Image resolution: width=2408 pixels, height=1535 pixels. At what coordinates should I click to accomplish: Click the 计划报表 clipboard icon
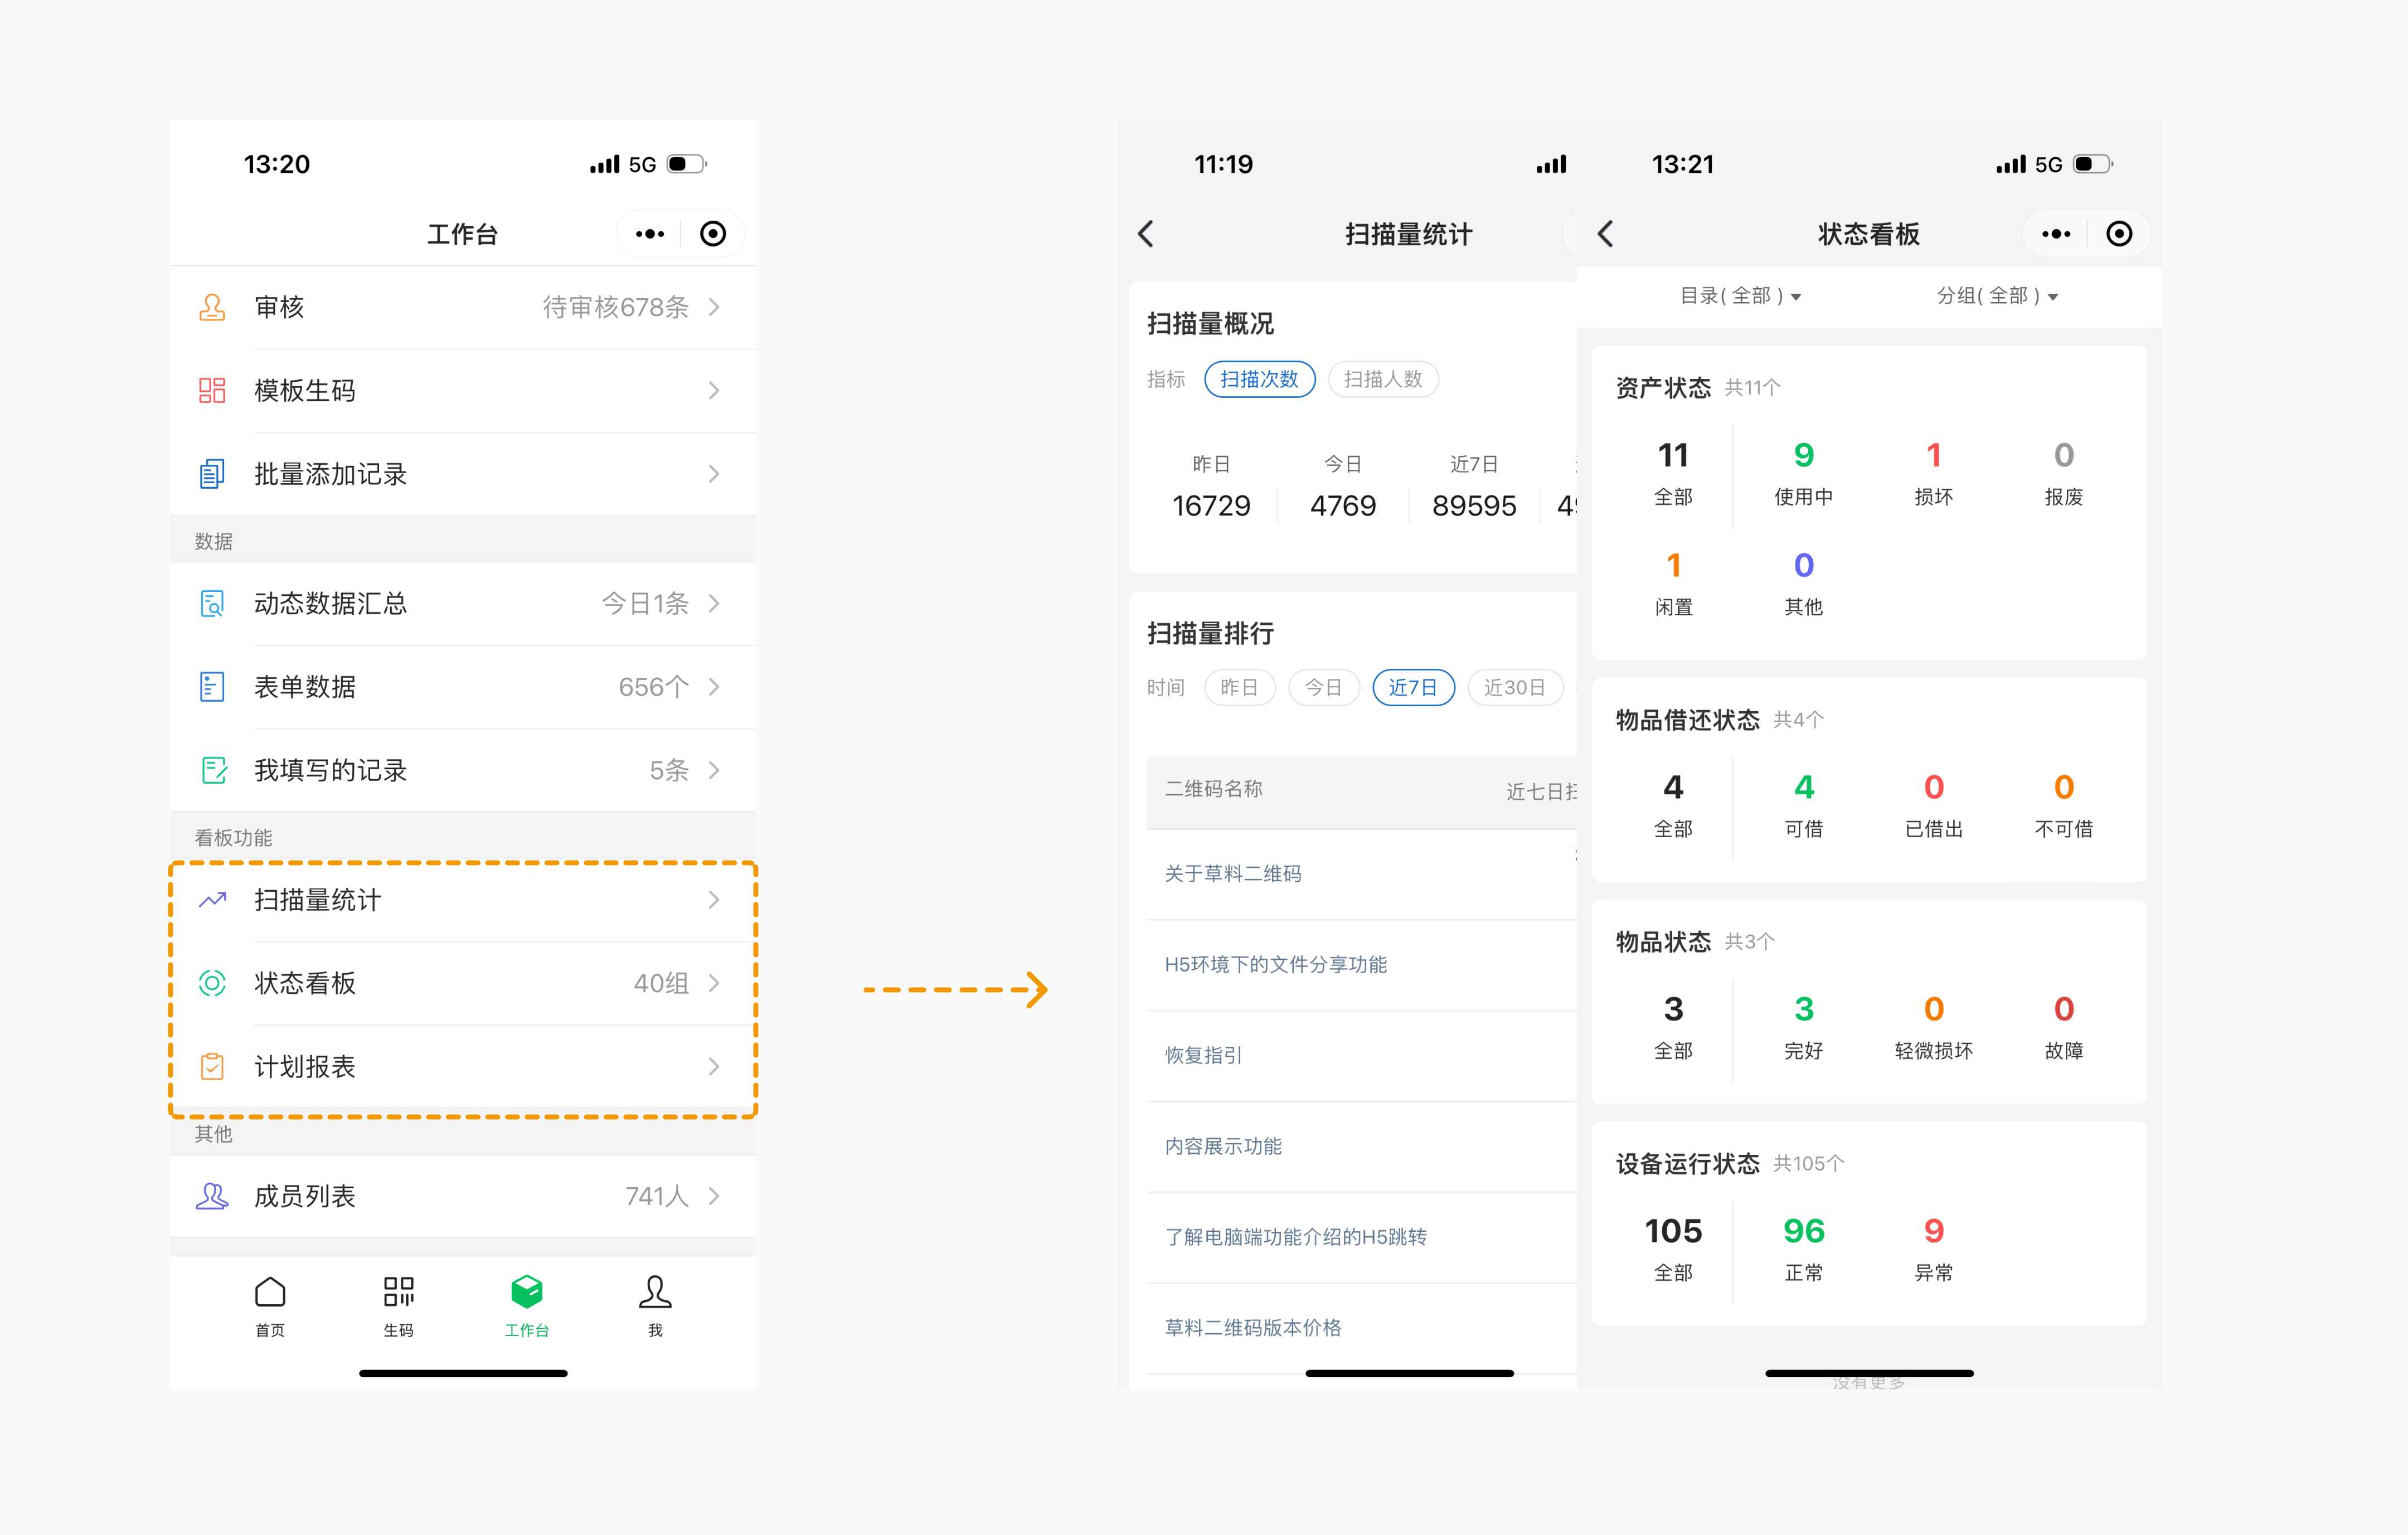212,1067
